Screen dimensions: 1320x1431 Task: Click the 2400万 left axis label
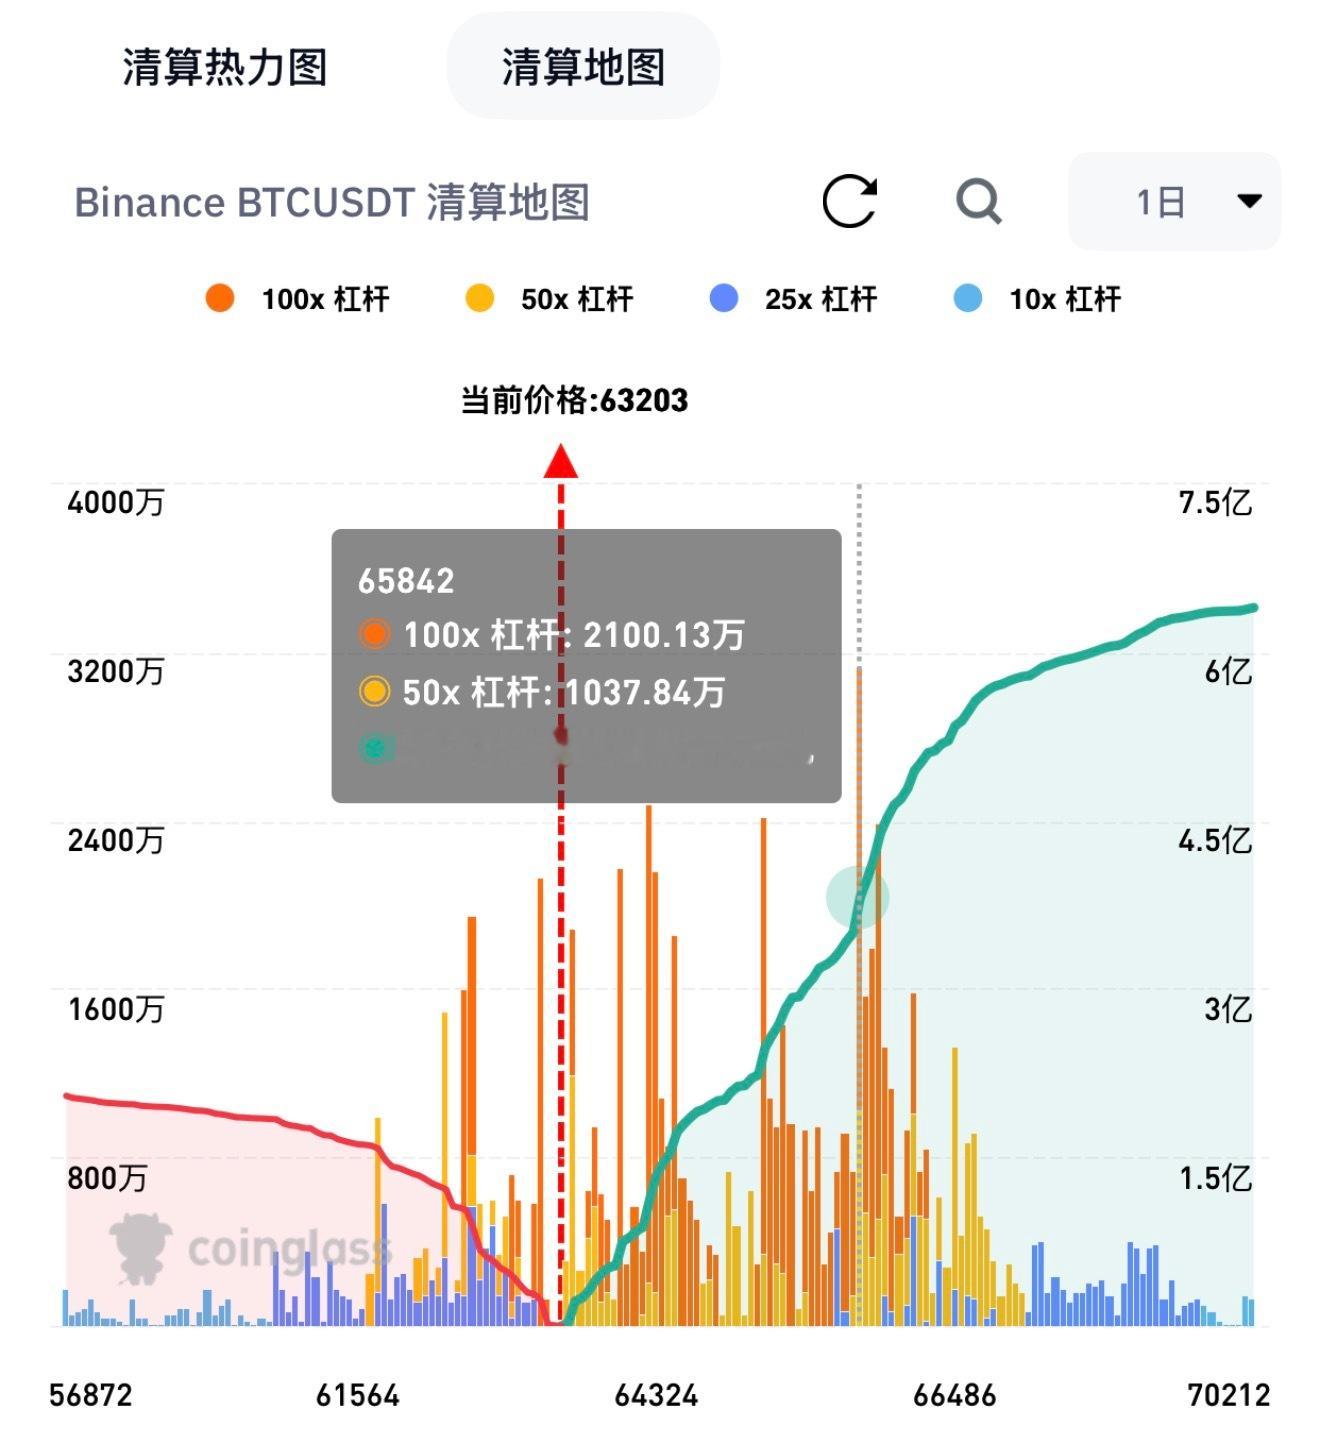115,840
